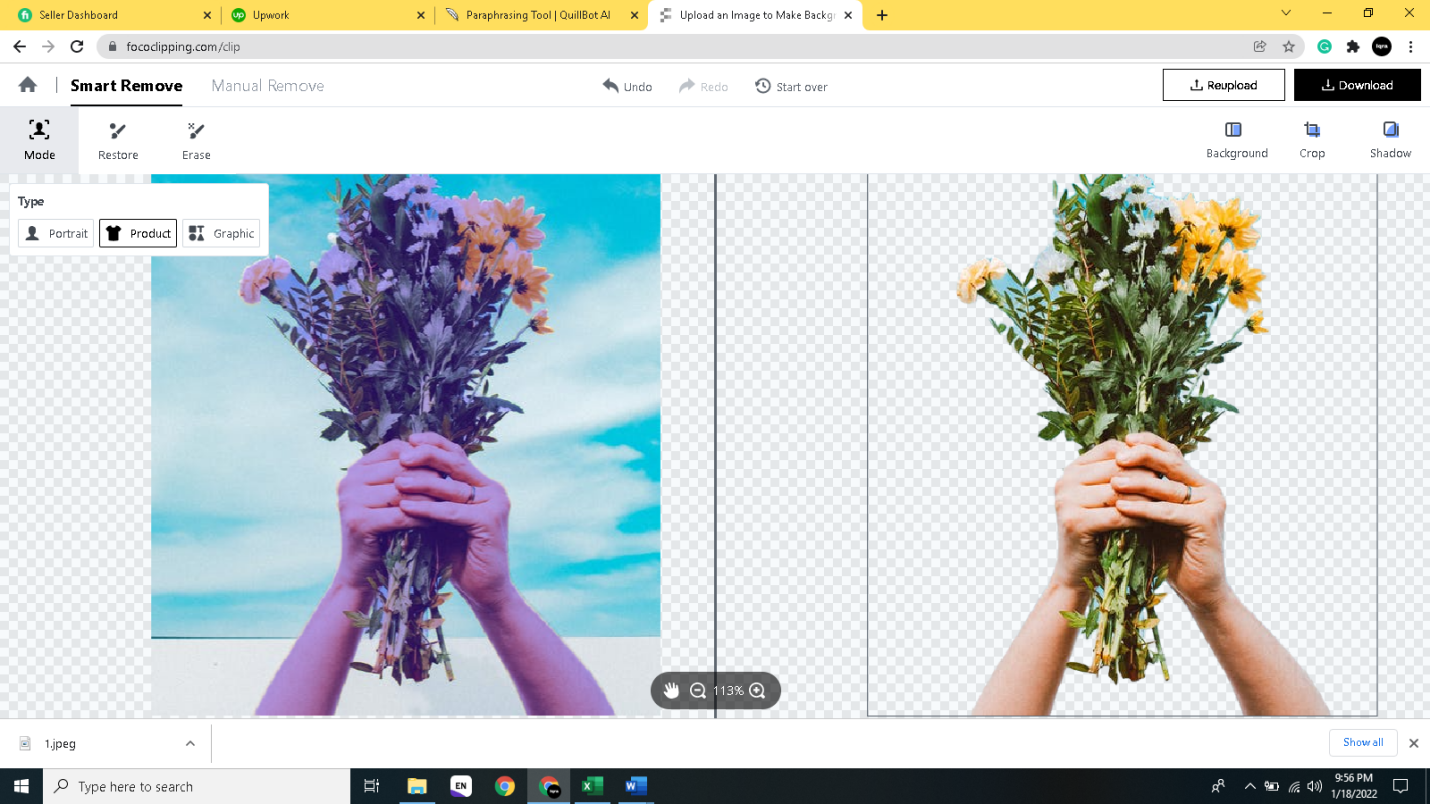Expand the Mode type panel
This screenshot has height=804, width=1430.
click(x=39, y=140)
